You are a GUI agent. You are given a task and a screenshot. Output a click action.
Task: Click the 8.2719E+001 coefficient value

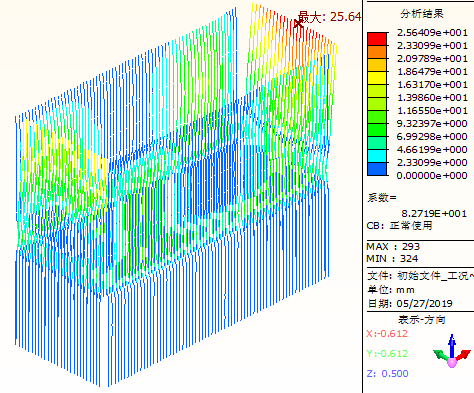pos(434,213)
